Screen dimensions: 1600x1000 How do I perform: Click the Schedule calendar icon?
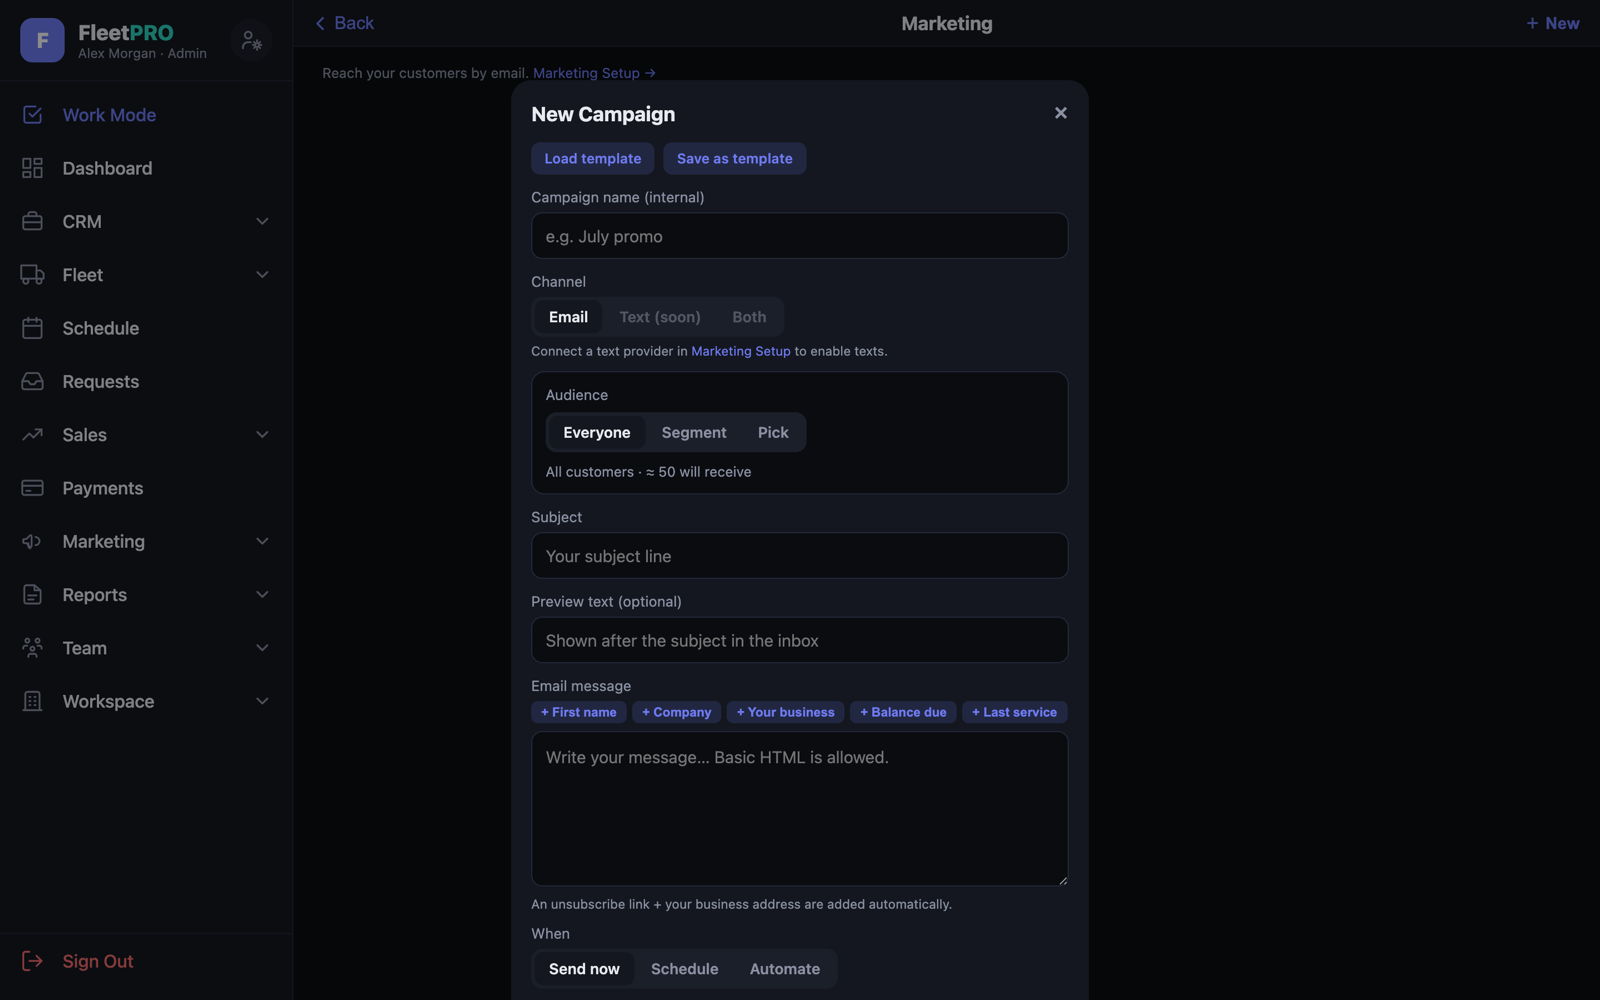tap(32, 328)
